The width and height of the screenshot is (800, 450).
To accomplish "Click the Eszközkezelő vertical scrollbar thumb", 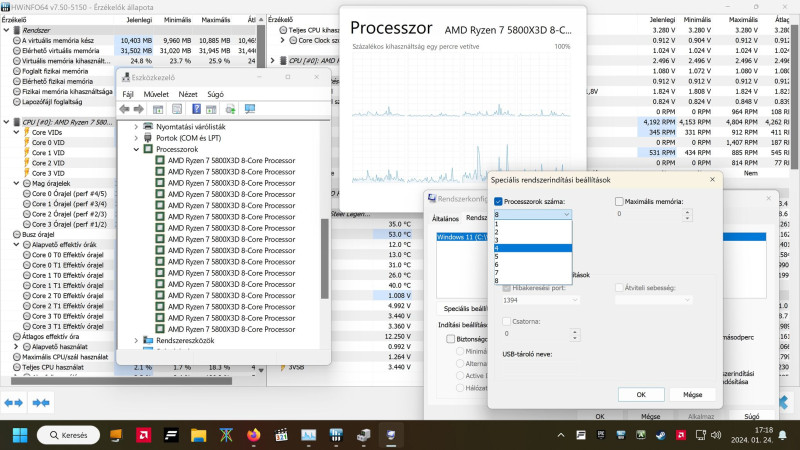I will click(x=324, y=258).
